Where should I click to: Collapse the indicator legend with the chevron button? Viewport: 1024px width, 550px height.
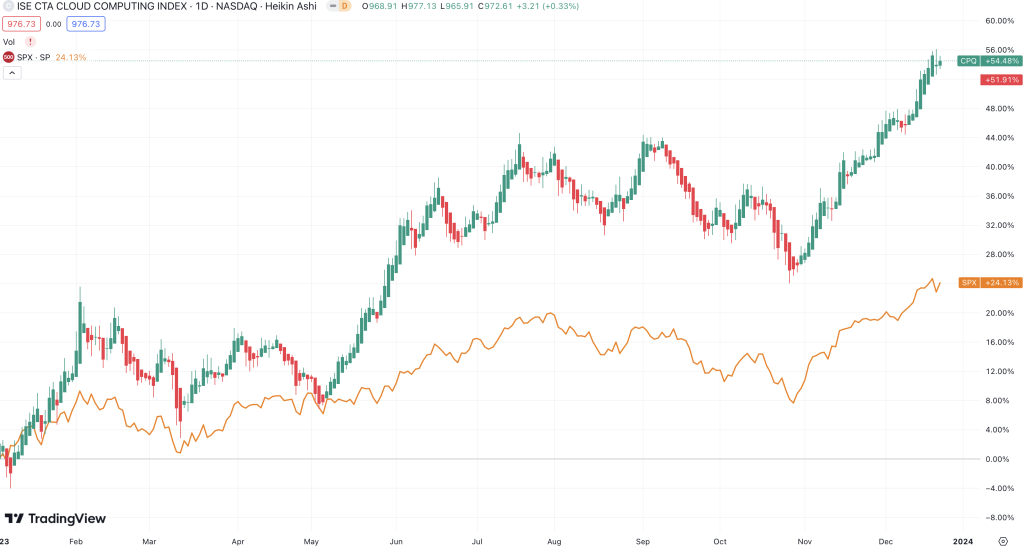[12, 73]
